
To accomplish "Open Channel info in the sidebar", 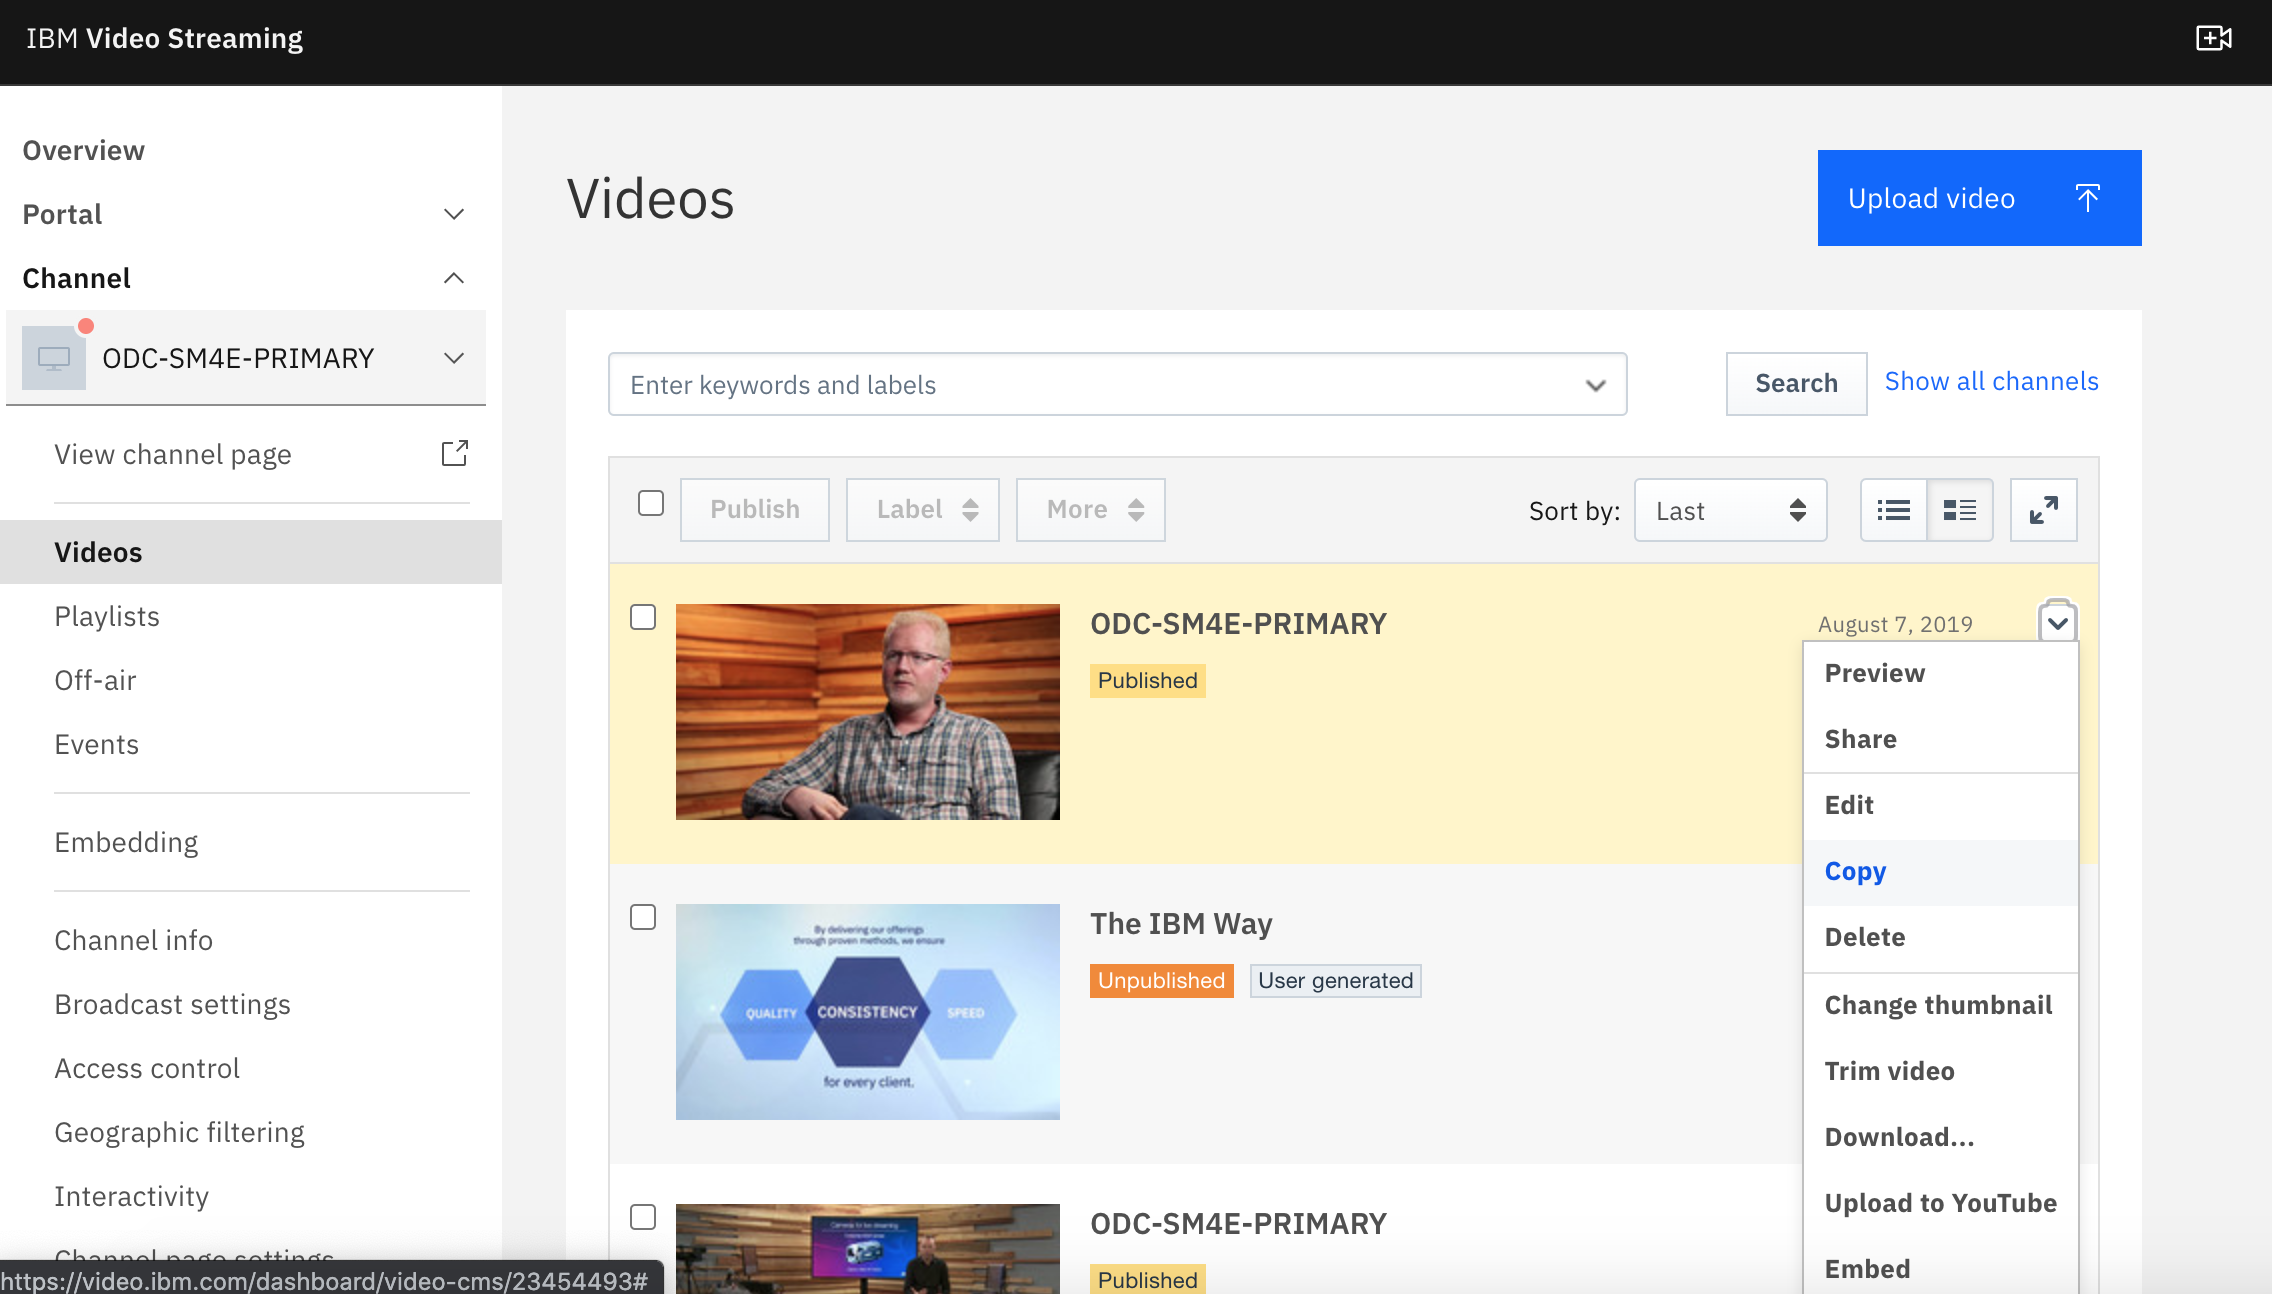I will pos(134,940).
